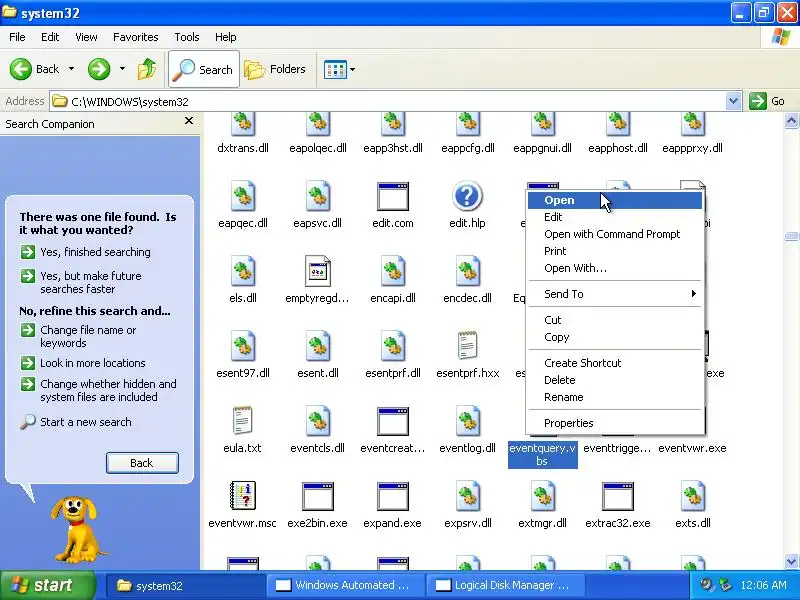Choose Print in the context menu
This screenshot has width=800, height=600.
pos(615,251)
